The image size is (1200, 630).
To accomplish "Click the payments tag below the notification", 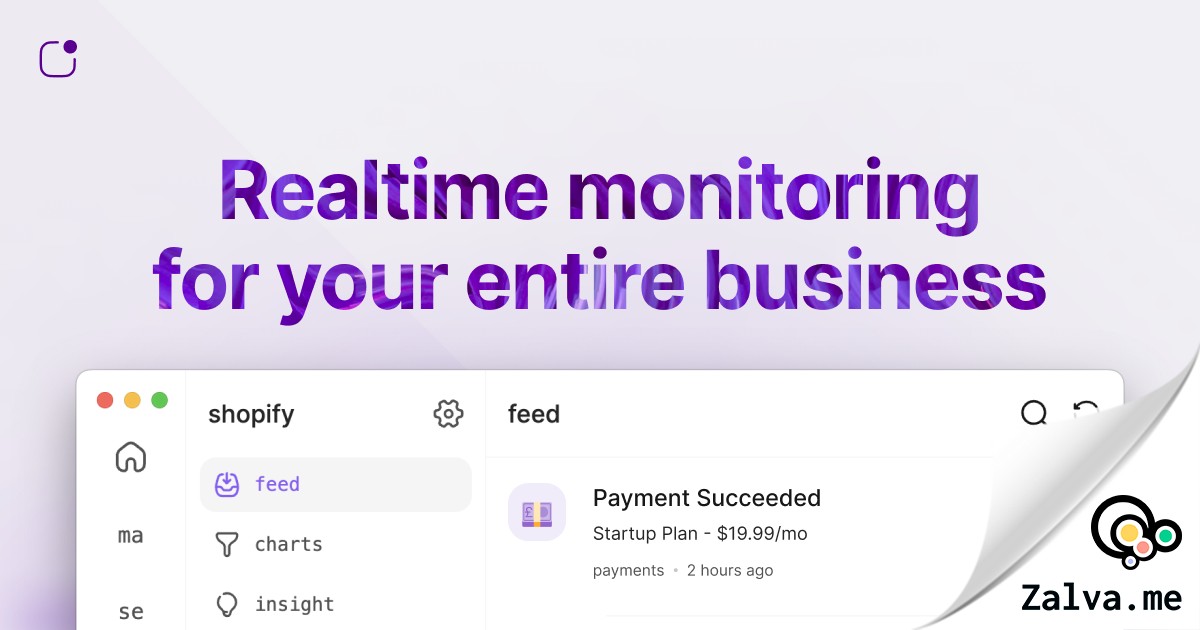I will pos(628,570).
